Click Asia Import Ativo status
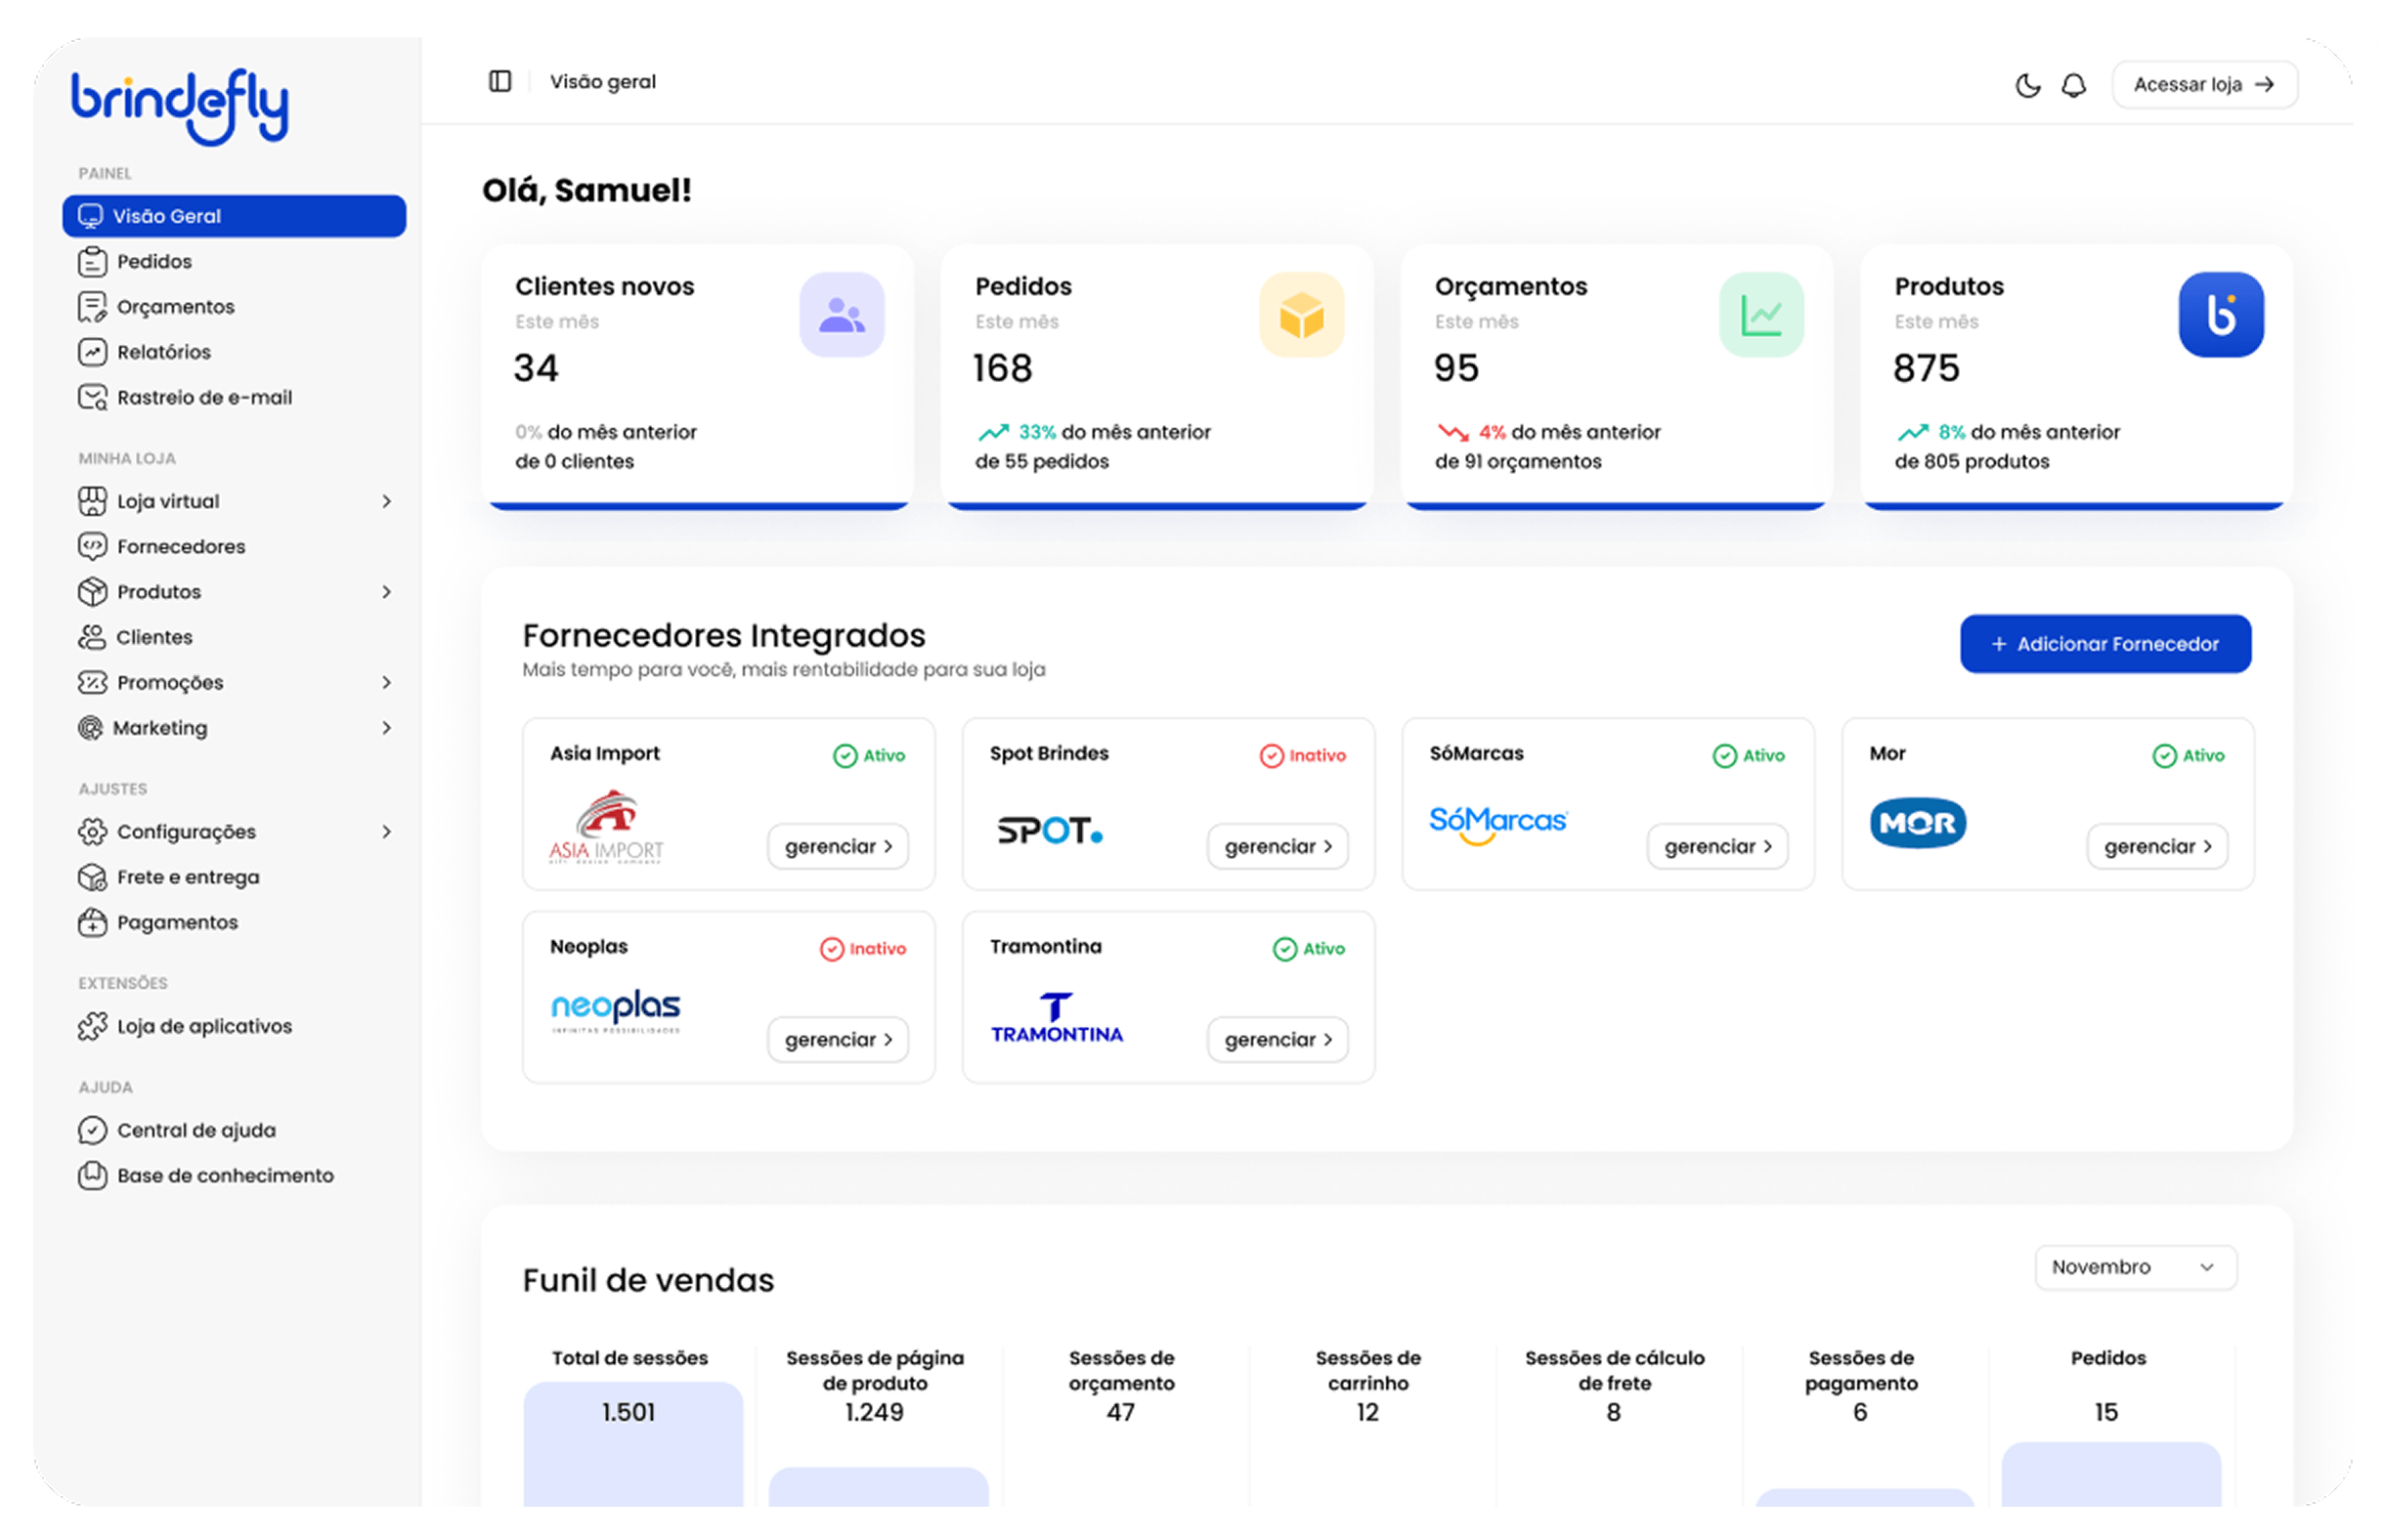 pyautogui.click(x=869, y=756)
